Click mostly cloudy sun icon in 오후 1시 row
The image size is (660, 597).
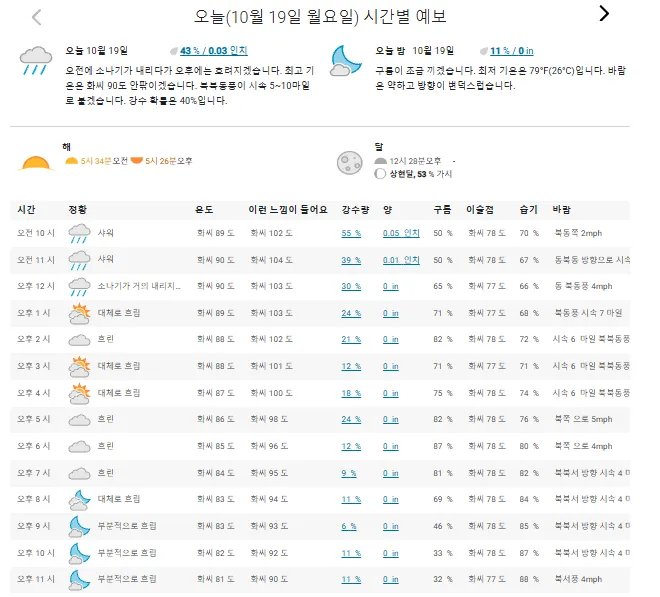[x=80, y=314]
